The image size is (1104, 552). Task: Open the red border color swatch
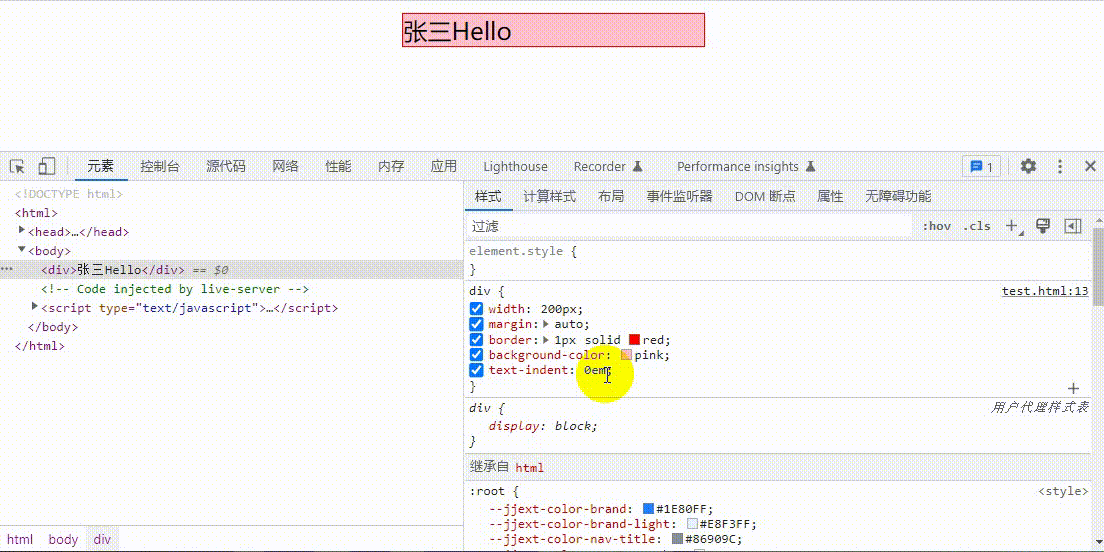(634, 340)
